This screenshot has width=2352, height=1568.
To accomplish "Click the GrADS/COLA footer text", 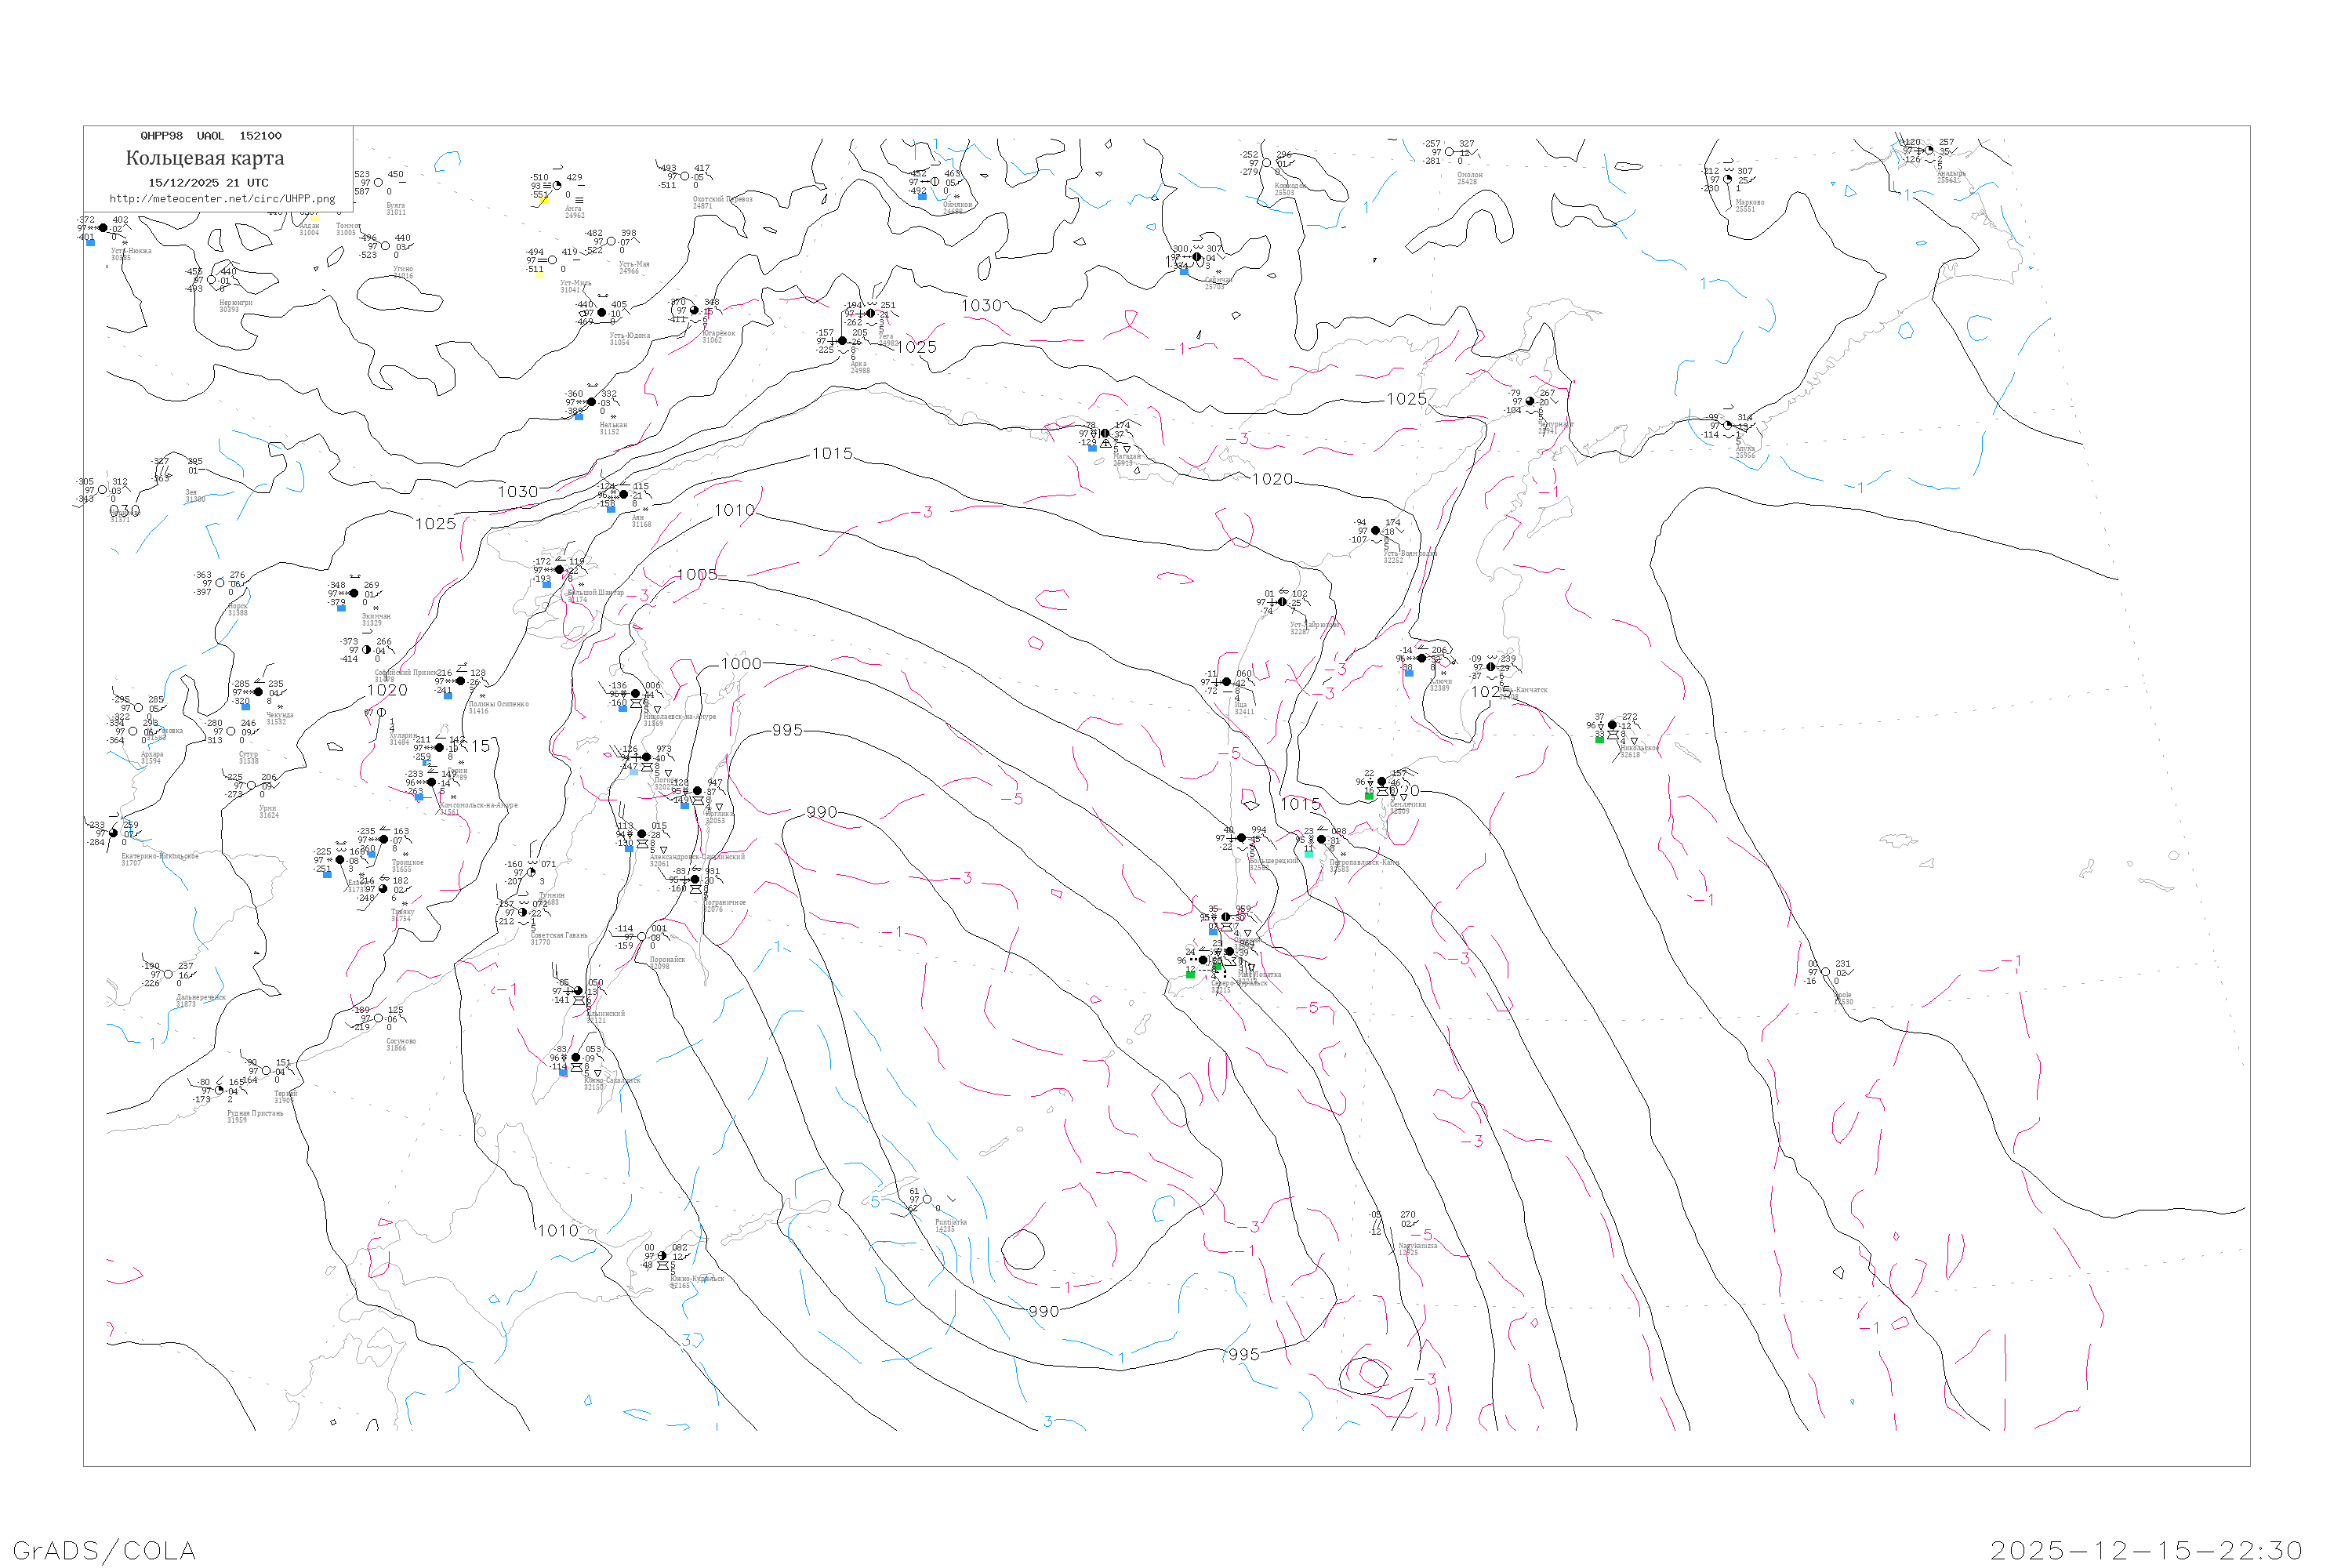I will coord(104,1550).
